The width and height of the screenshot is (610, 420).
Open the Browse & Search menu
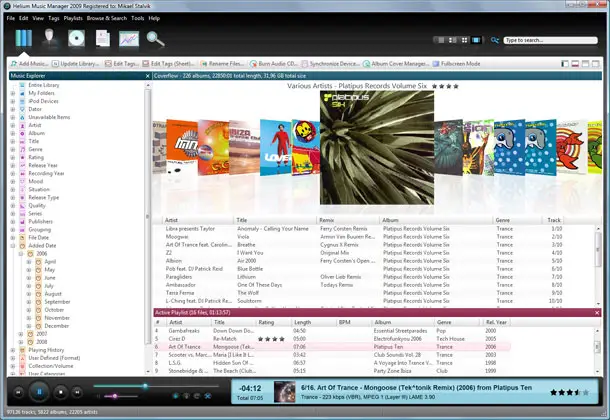pyautogui.click(x=107, y=18)
